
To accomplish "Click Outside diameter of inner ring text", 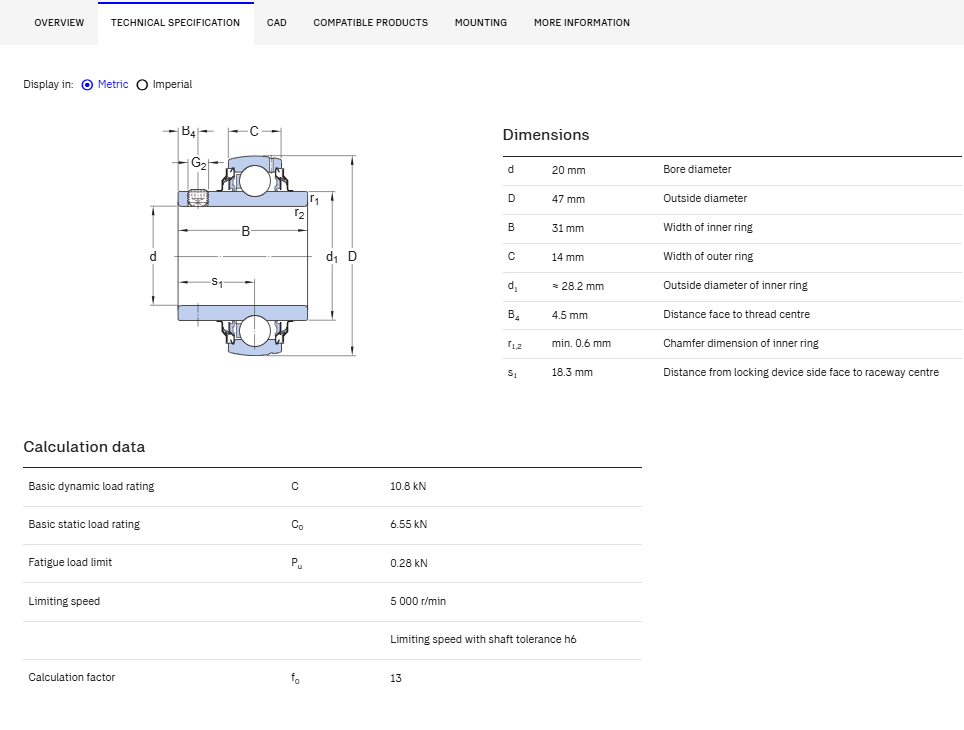I will coord(735,285).
